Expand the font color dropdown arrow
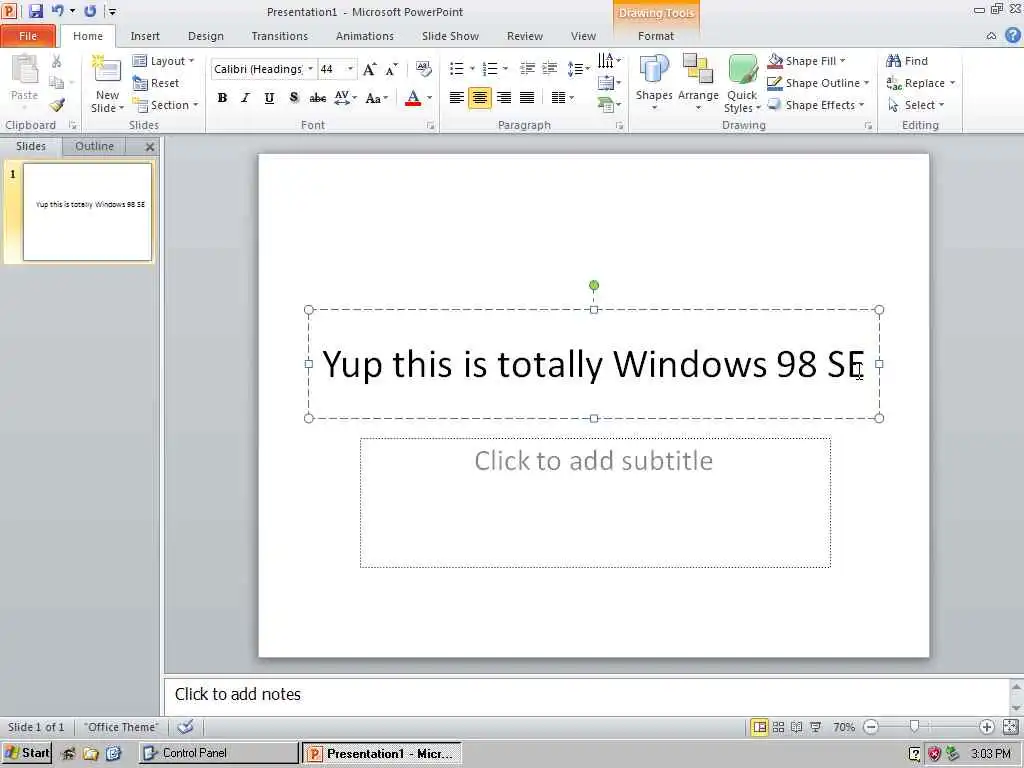1024x768 pixels. (429, 98)
